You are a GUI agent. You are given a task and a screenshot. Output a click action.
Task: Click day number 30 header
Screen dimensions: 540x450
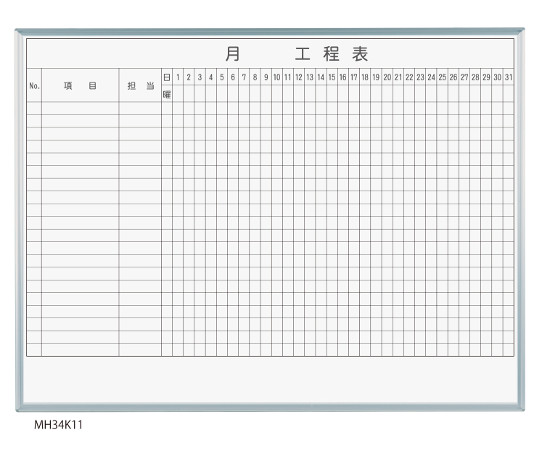497,77
